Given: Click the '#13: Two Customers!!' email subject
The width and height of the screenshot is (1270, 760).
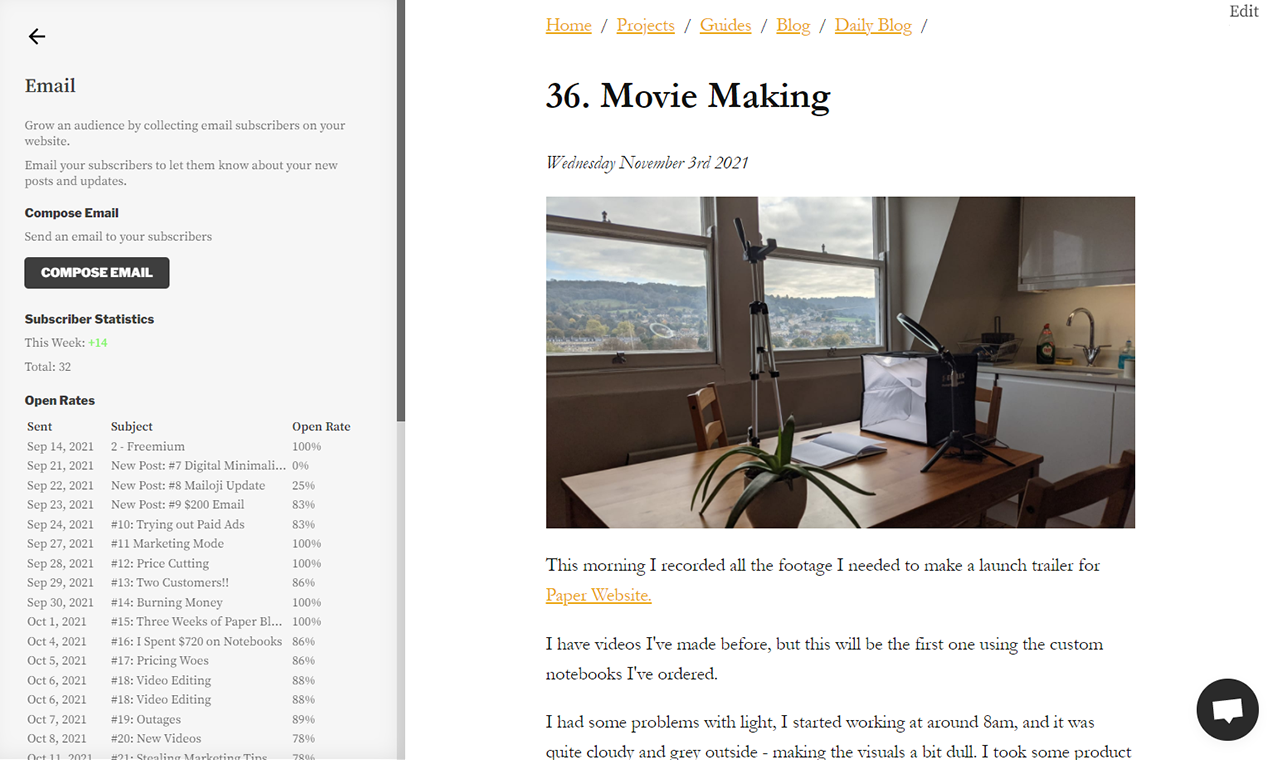Looking at the screenshot, I should point(169,582).
